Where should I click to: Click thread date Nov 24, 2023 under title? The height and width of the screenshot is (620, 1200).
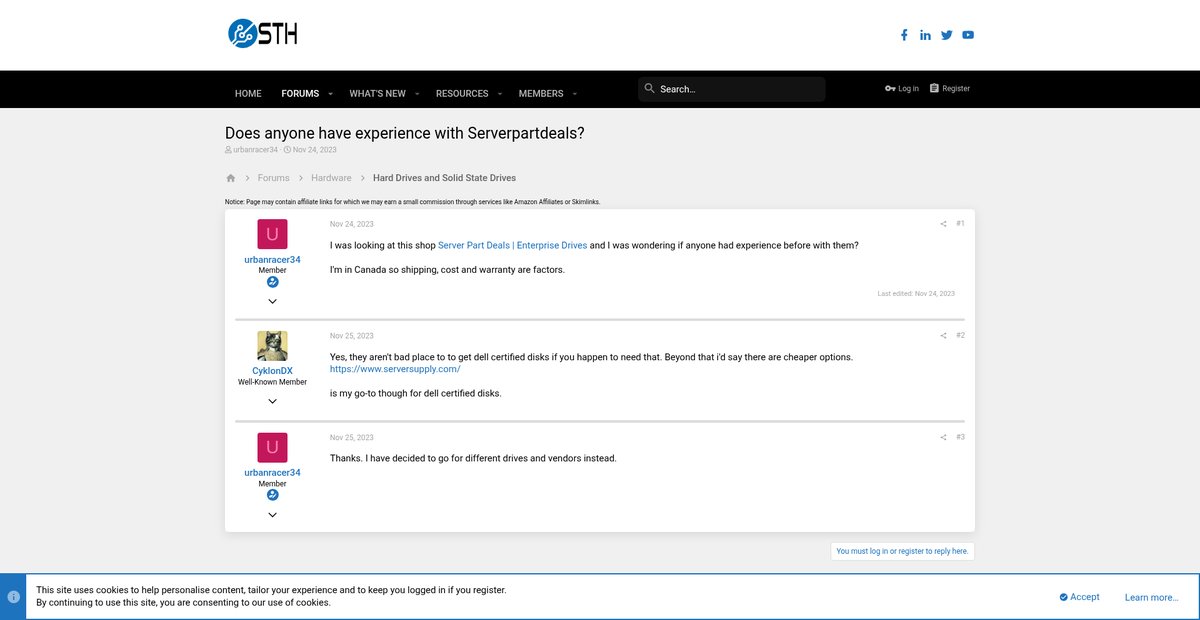tap(314, 150)
